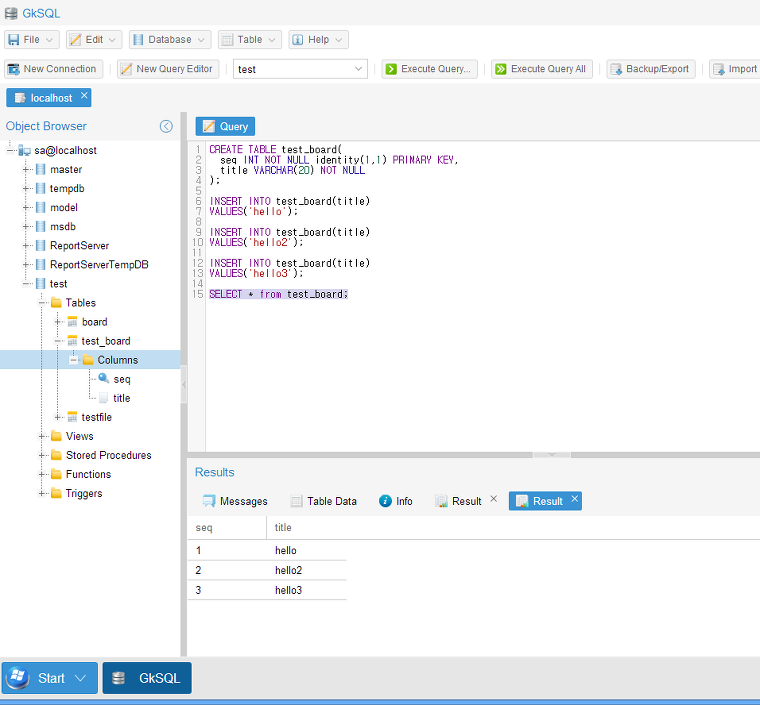
Task: Click Execute Query All button
Action: [x=542, y=69]
